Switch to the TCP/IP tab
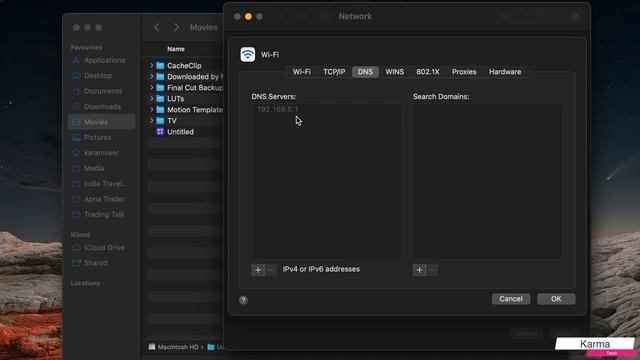Viewport: 640px width, 360px height. tap(334, 72)
